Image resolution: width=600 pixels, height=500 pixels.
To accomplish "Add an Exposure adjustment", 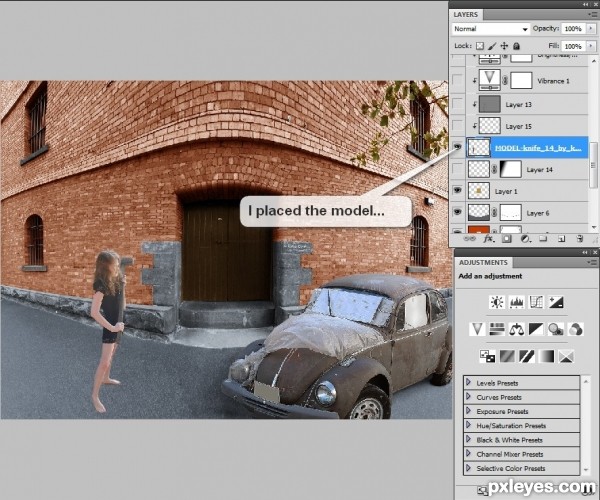I will tap(556, 302).
